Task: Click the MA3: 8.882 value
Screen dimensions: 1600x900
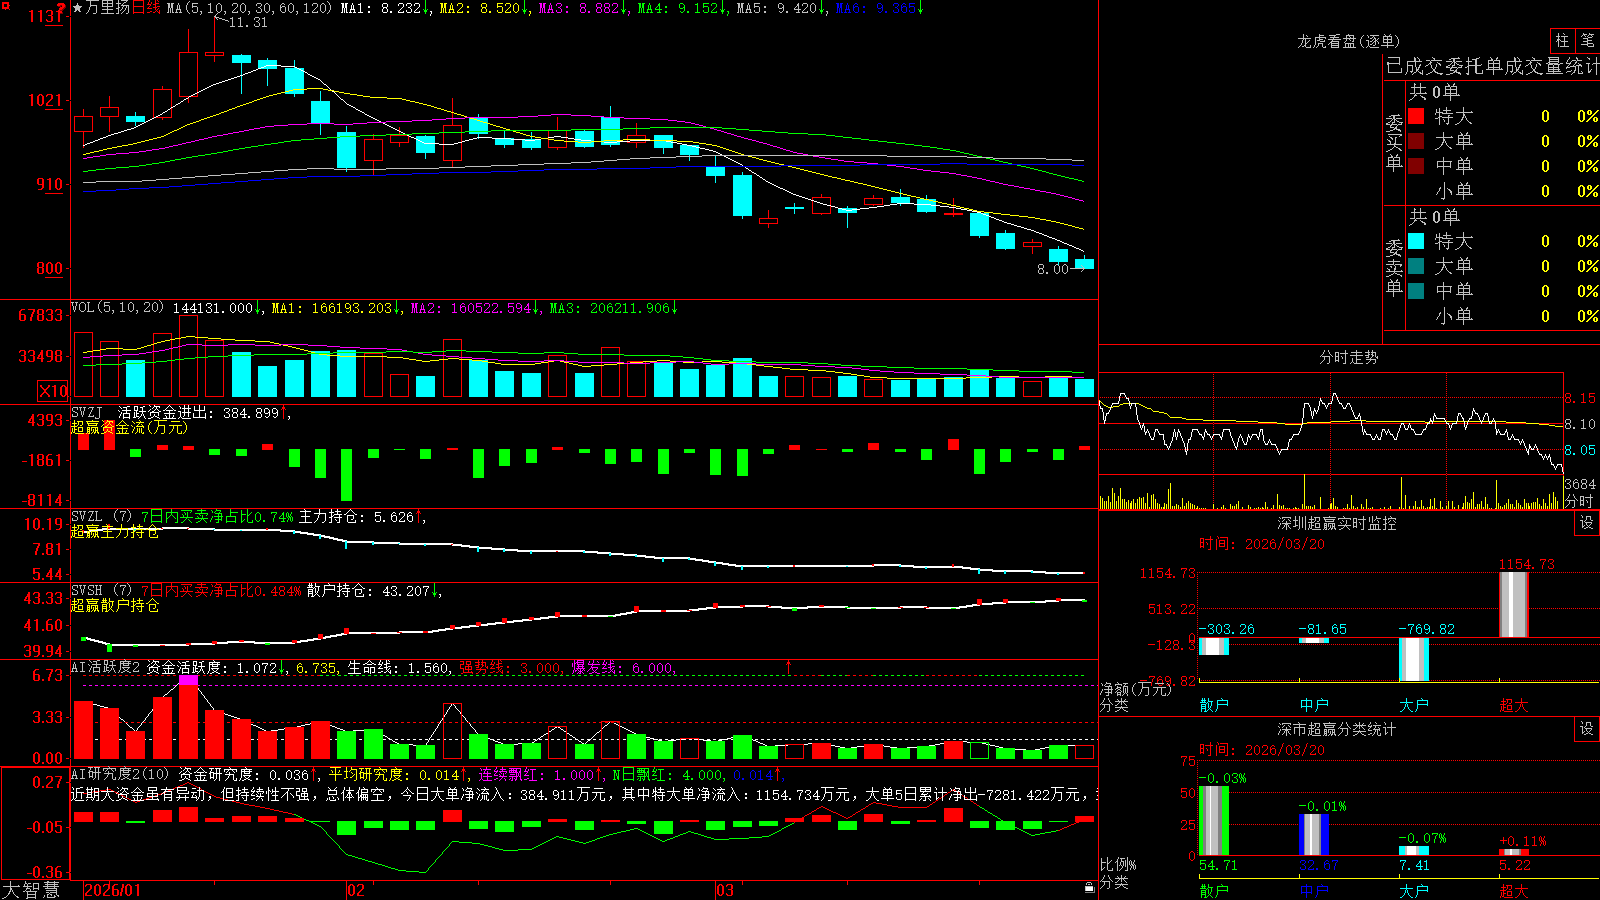Action: pyautogui.click(x=584, y=8)
